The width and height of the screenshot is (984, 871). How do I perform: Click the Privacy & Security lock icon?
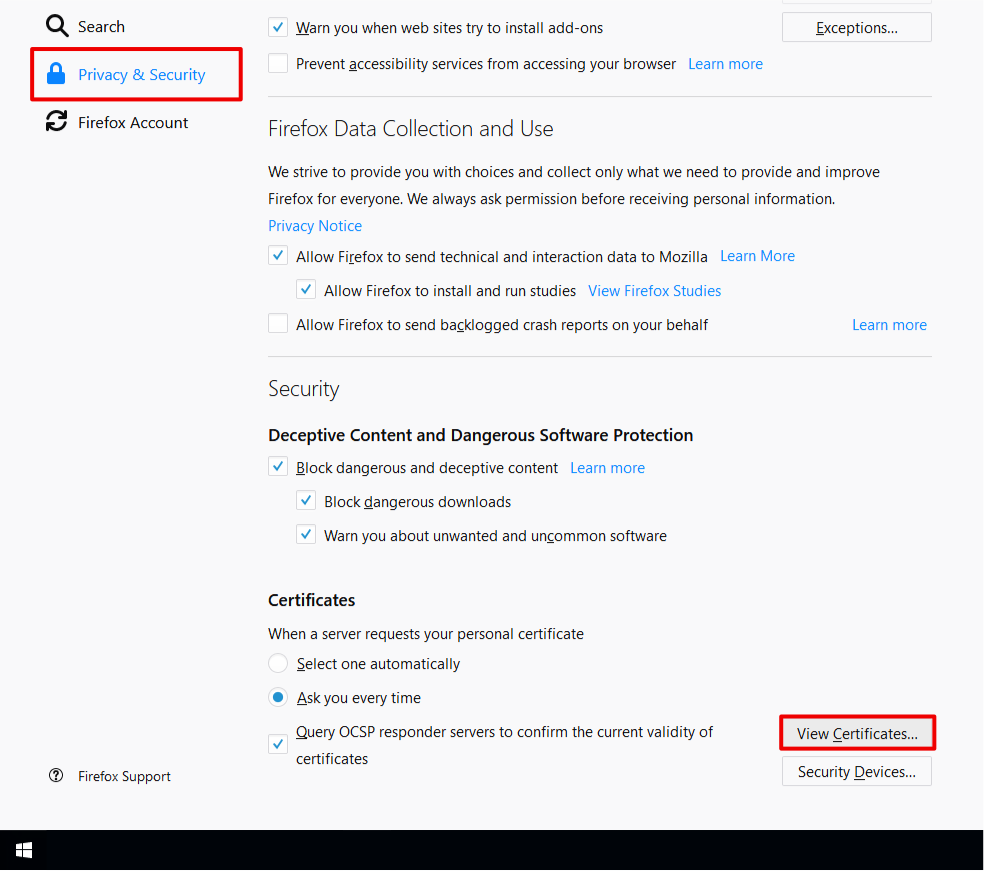pos(56,74)
